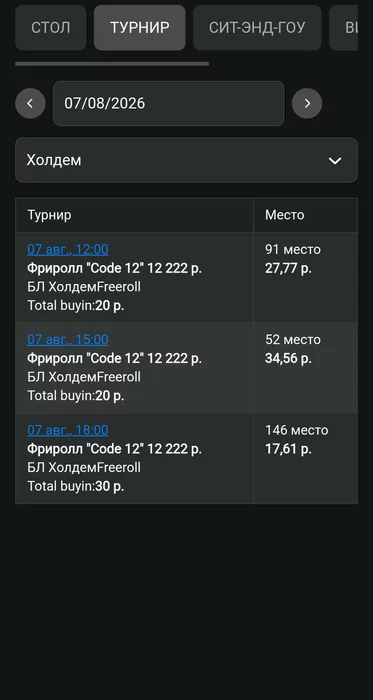Click the horizontal scrollbar under tabs
The height and width of the screenshot is (700, 373).
coord(112,64)
